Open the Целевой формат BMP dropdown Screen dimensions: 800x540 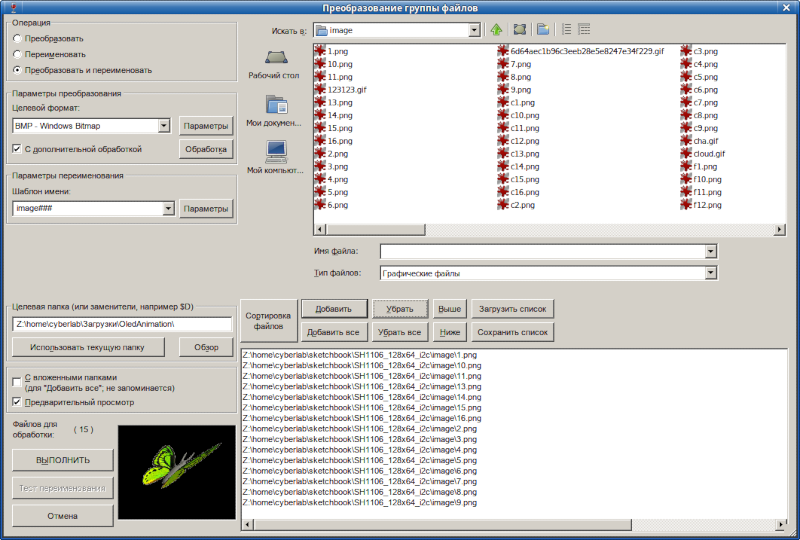tap(164, 126)
